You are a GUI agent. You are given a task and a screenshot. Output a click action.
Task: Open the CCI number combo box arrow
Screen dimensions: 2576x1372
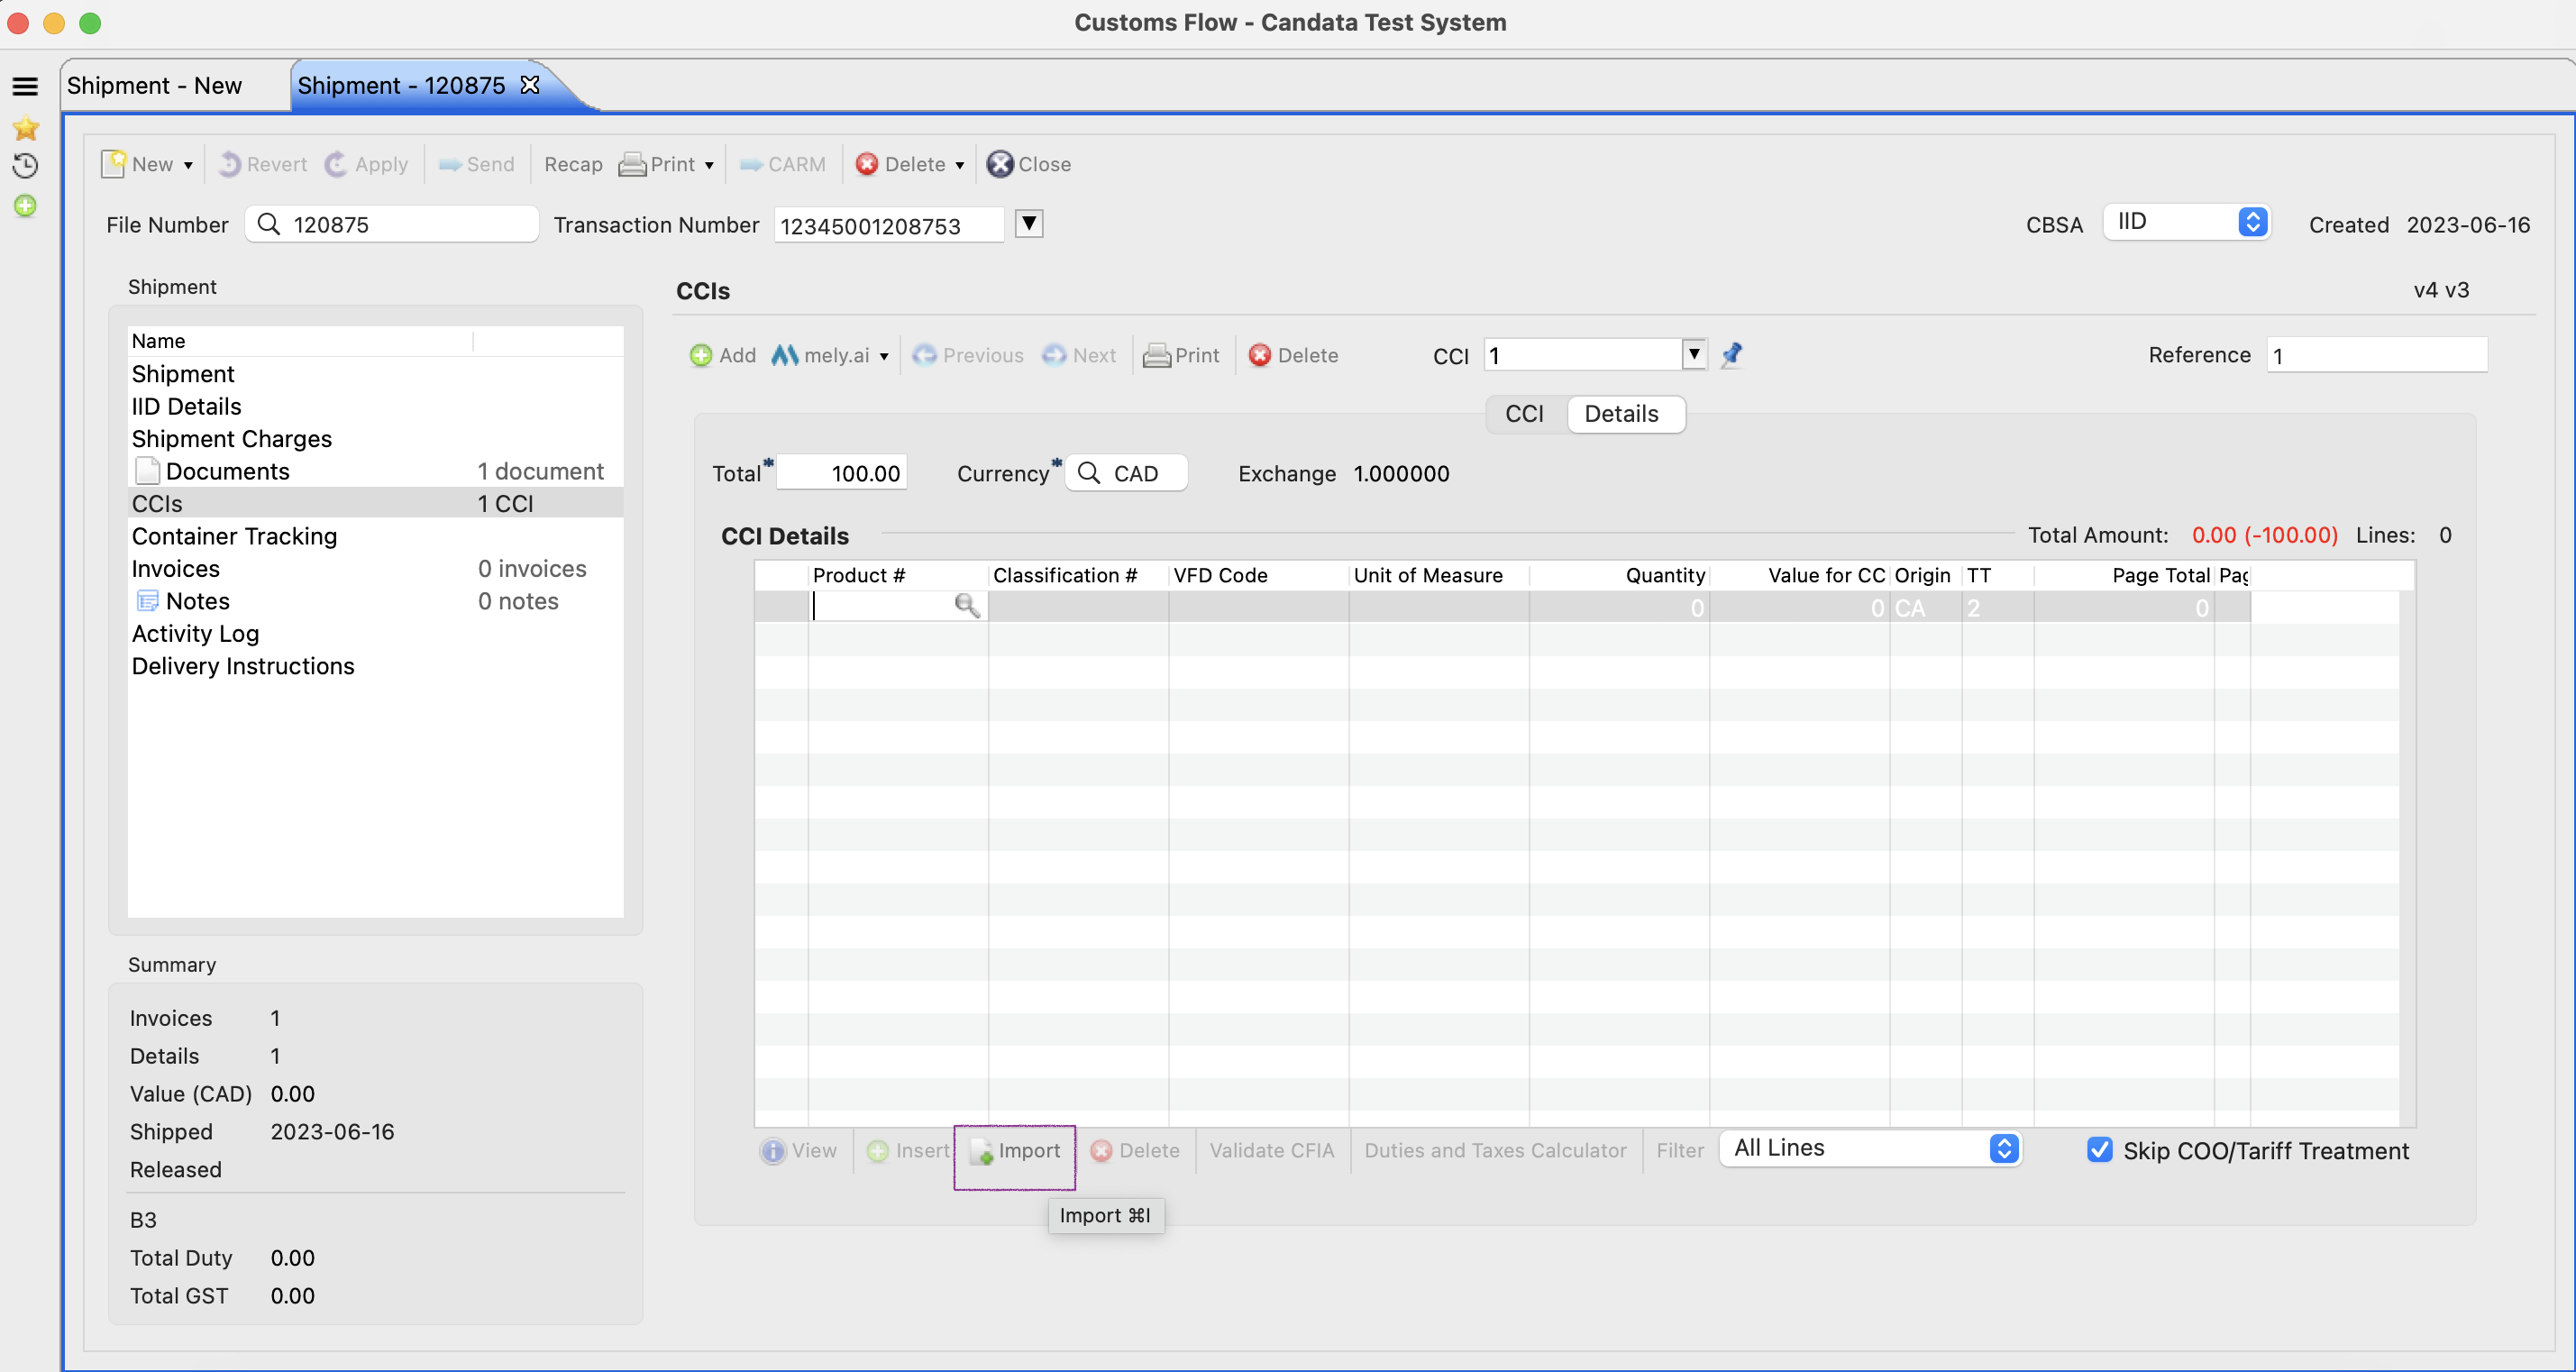[x=1694, y=354]
